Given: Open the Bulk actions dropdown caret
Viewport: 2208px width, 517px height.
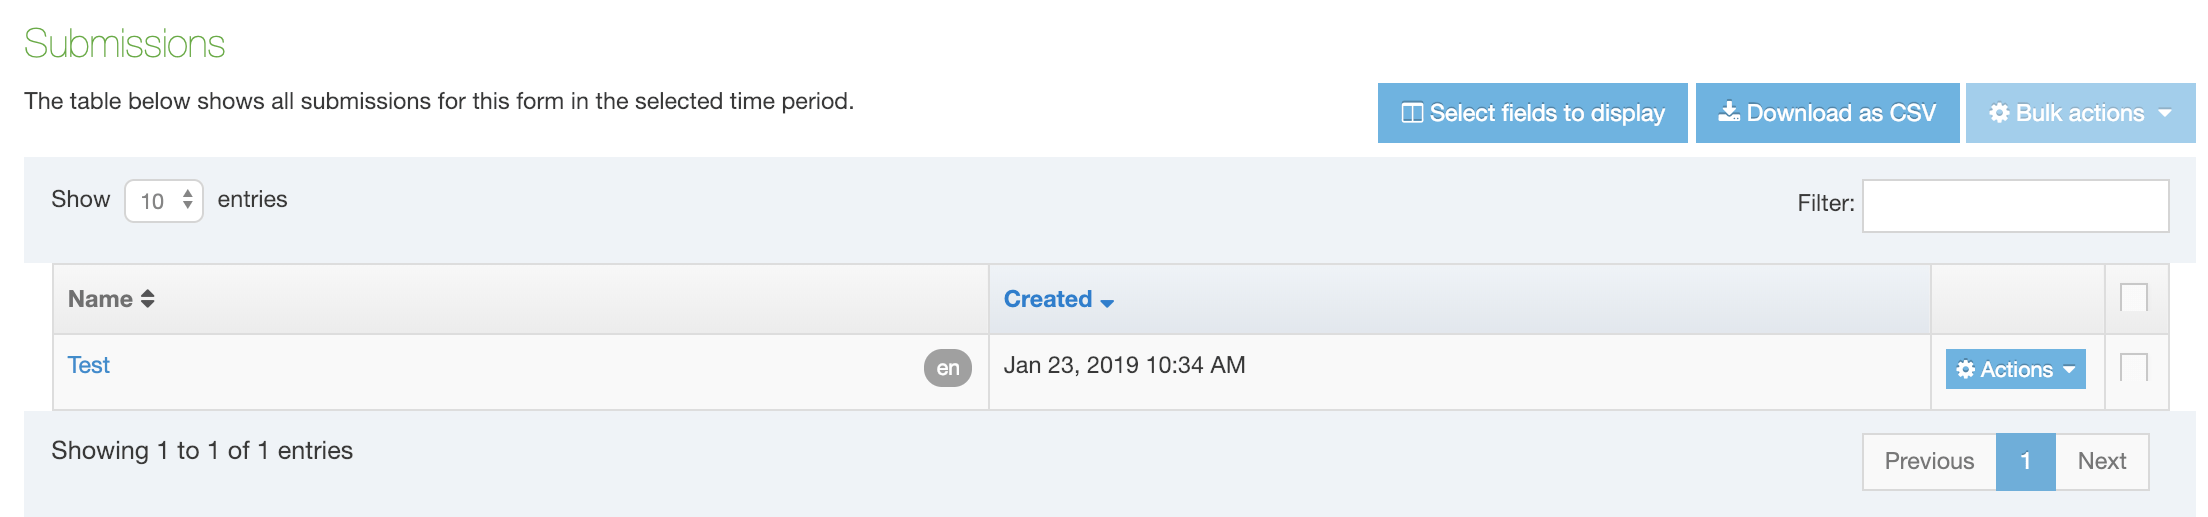Looking at the screenshot, I should point(2166,113).
